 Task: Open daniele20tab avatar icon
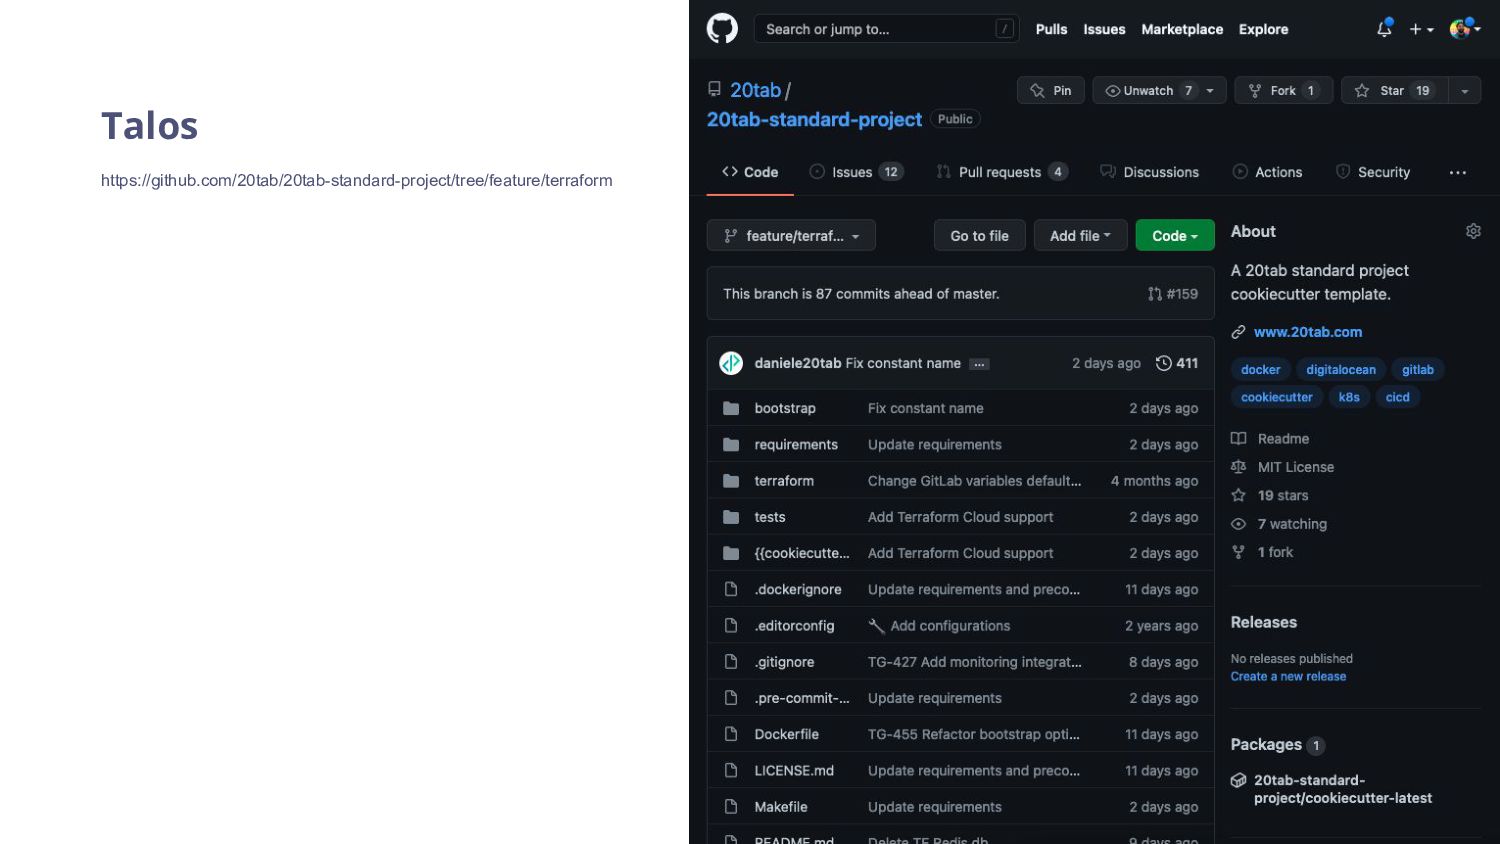731,363
